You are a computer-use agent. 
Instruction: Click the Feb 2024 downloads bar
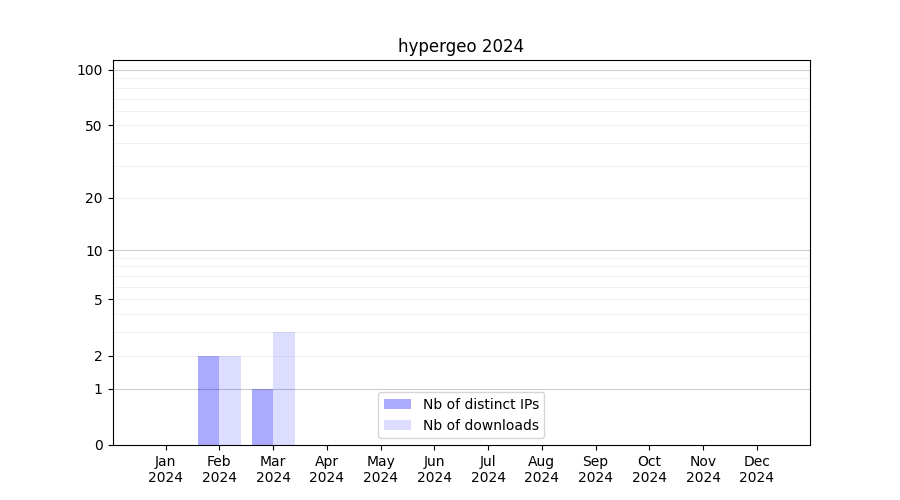coord(230,400)
